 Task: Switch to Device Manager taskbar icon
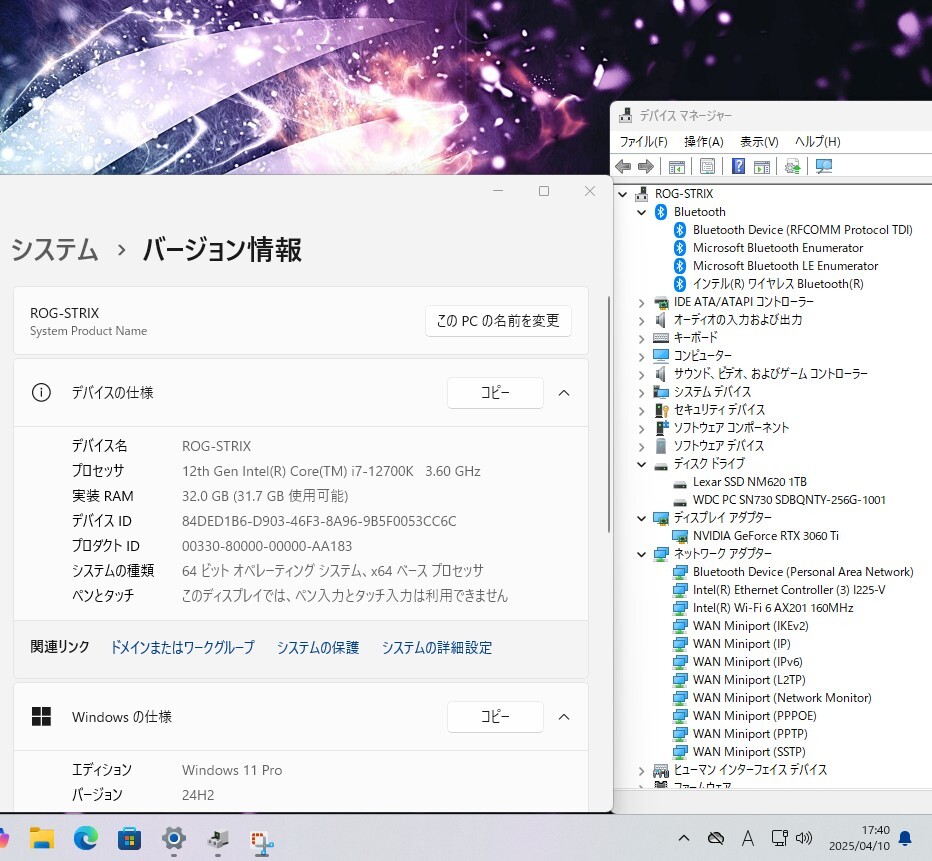[218, 838]
